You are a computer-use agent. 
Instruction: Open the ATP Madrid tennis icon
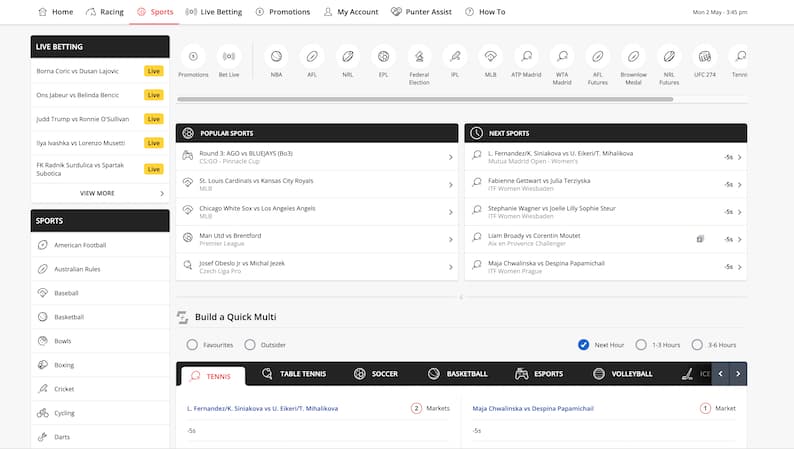(527, 57)
